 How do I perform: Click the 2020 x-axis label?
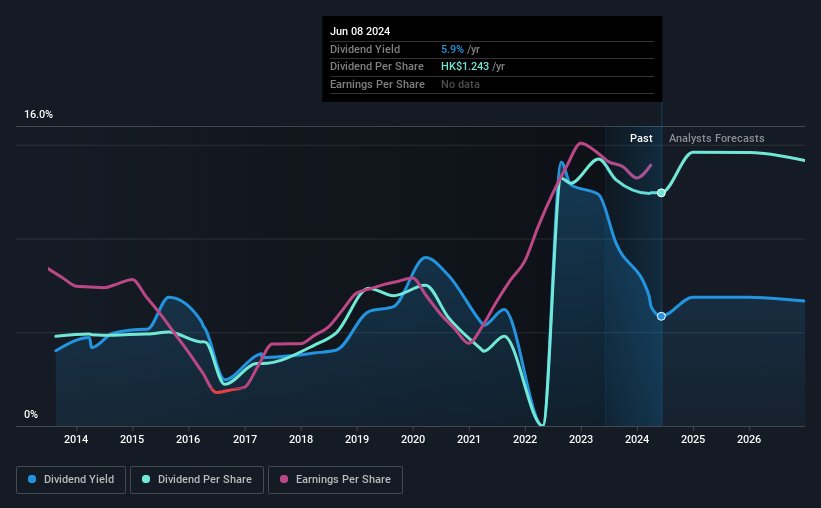pos(413,439)
